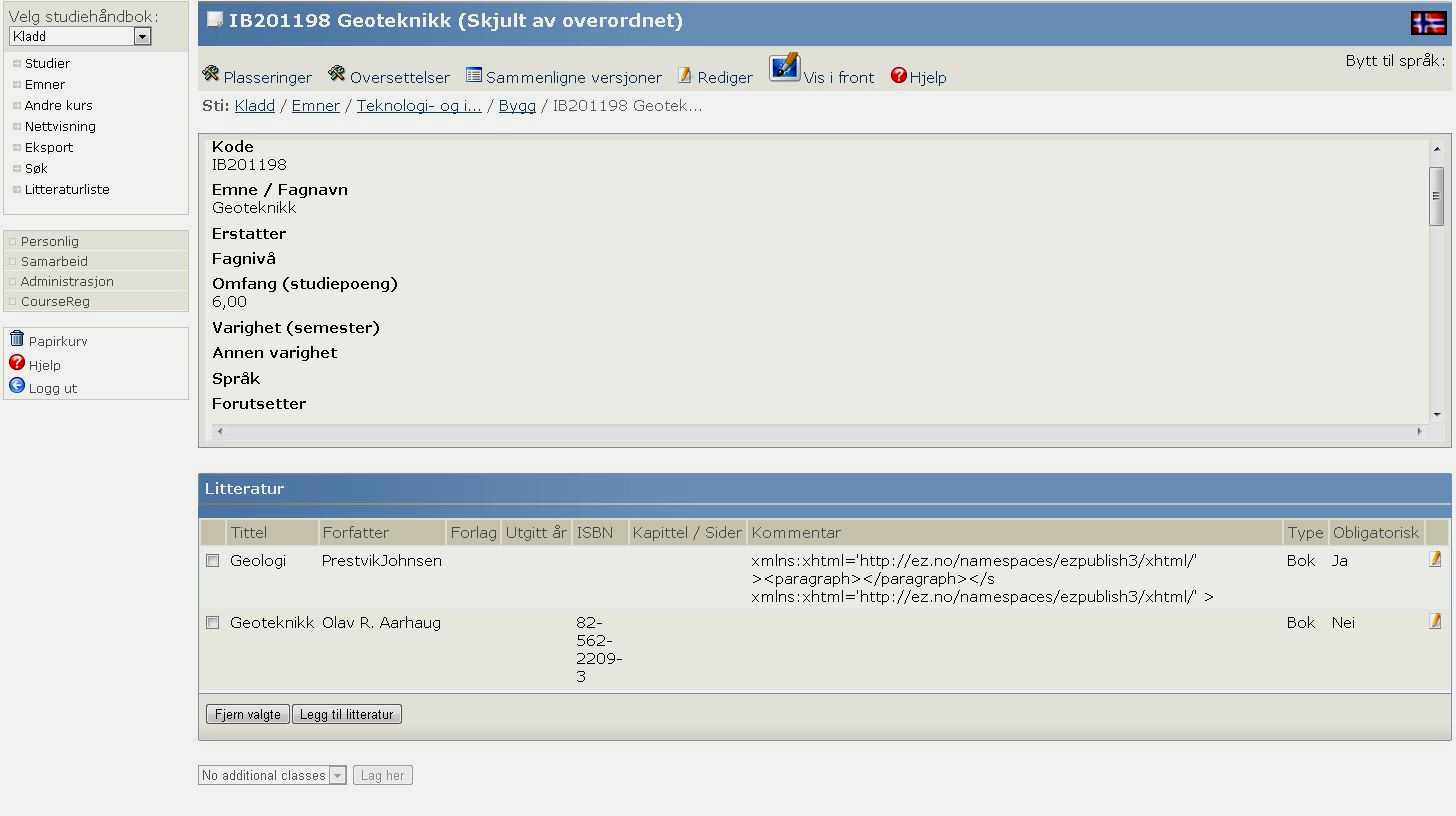
Task: Click the edit icon for Geologi row
Action: (x=1436, y=559)
